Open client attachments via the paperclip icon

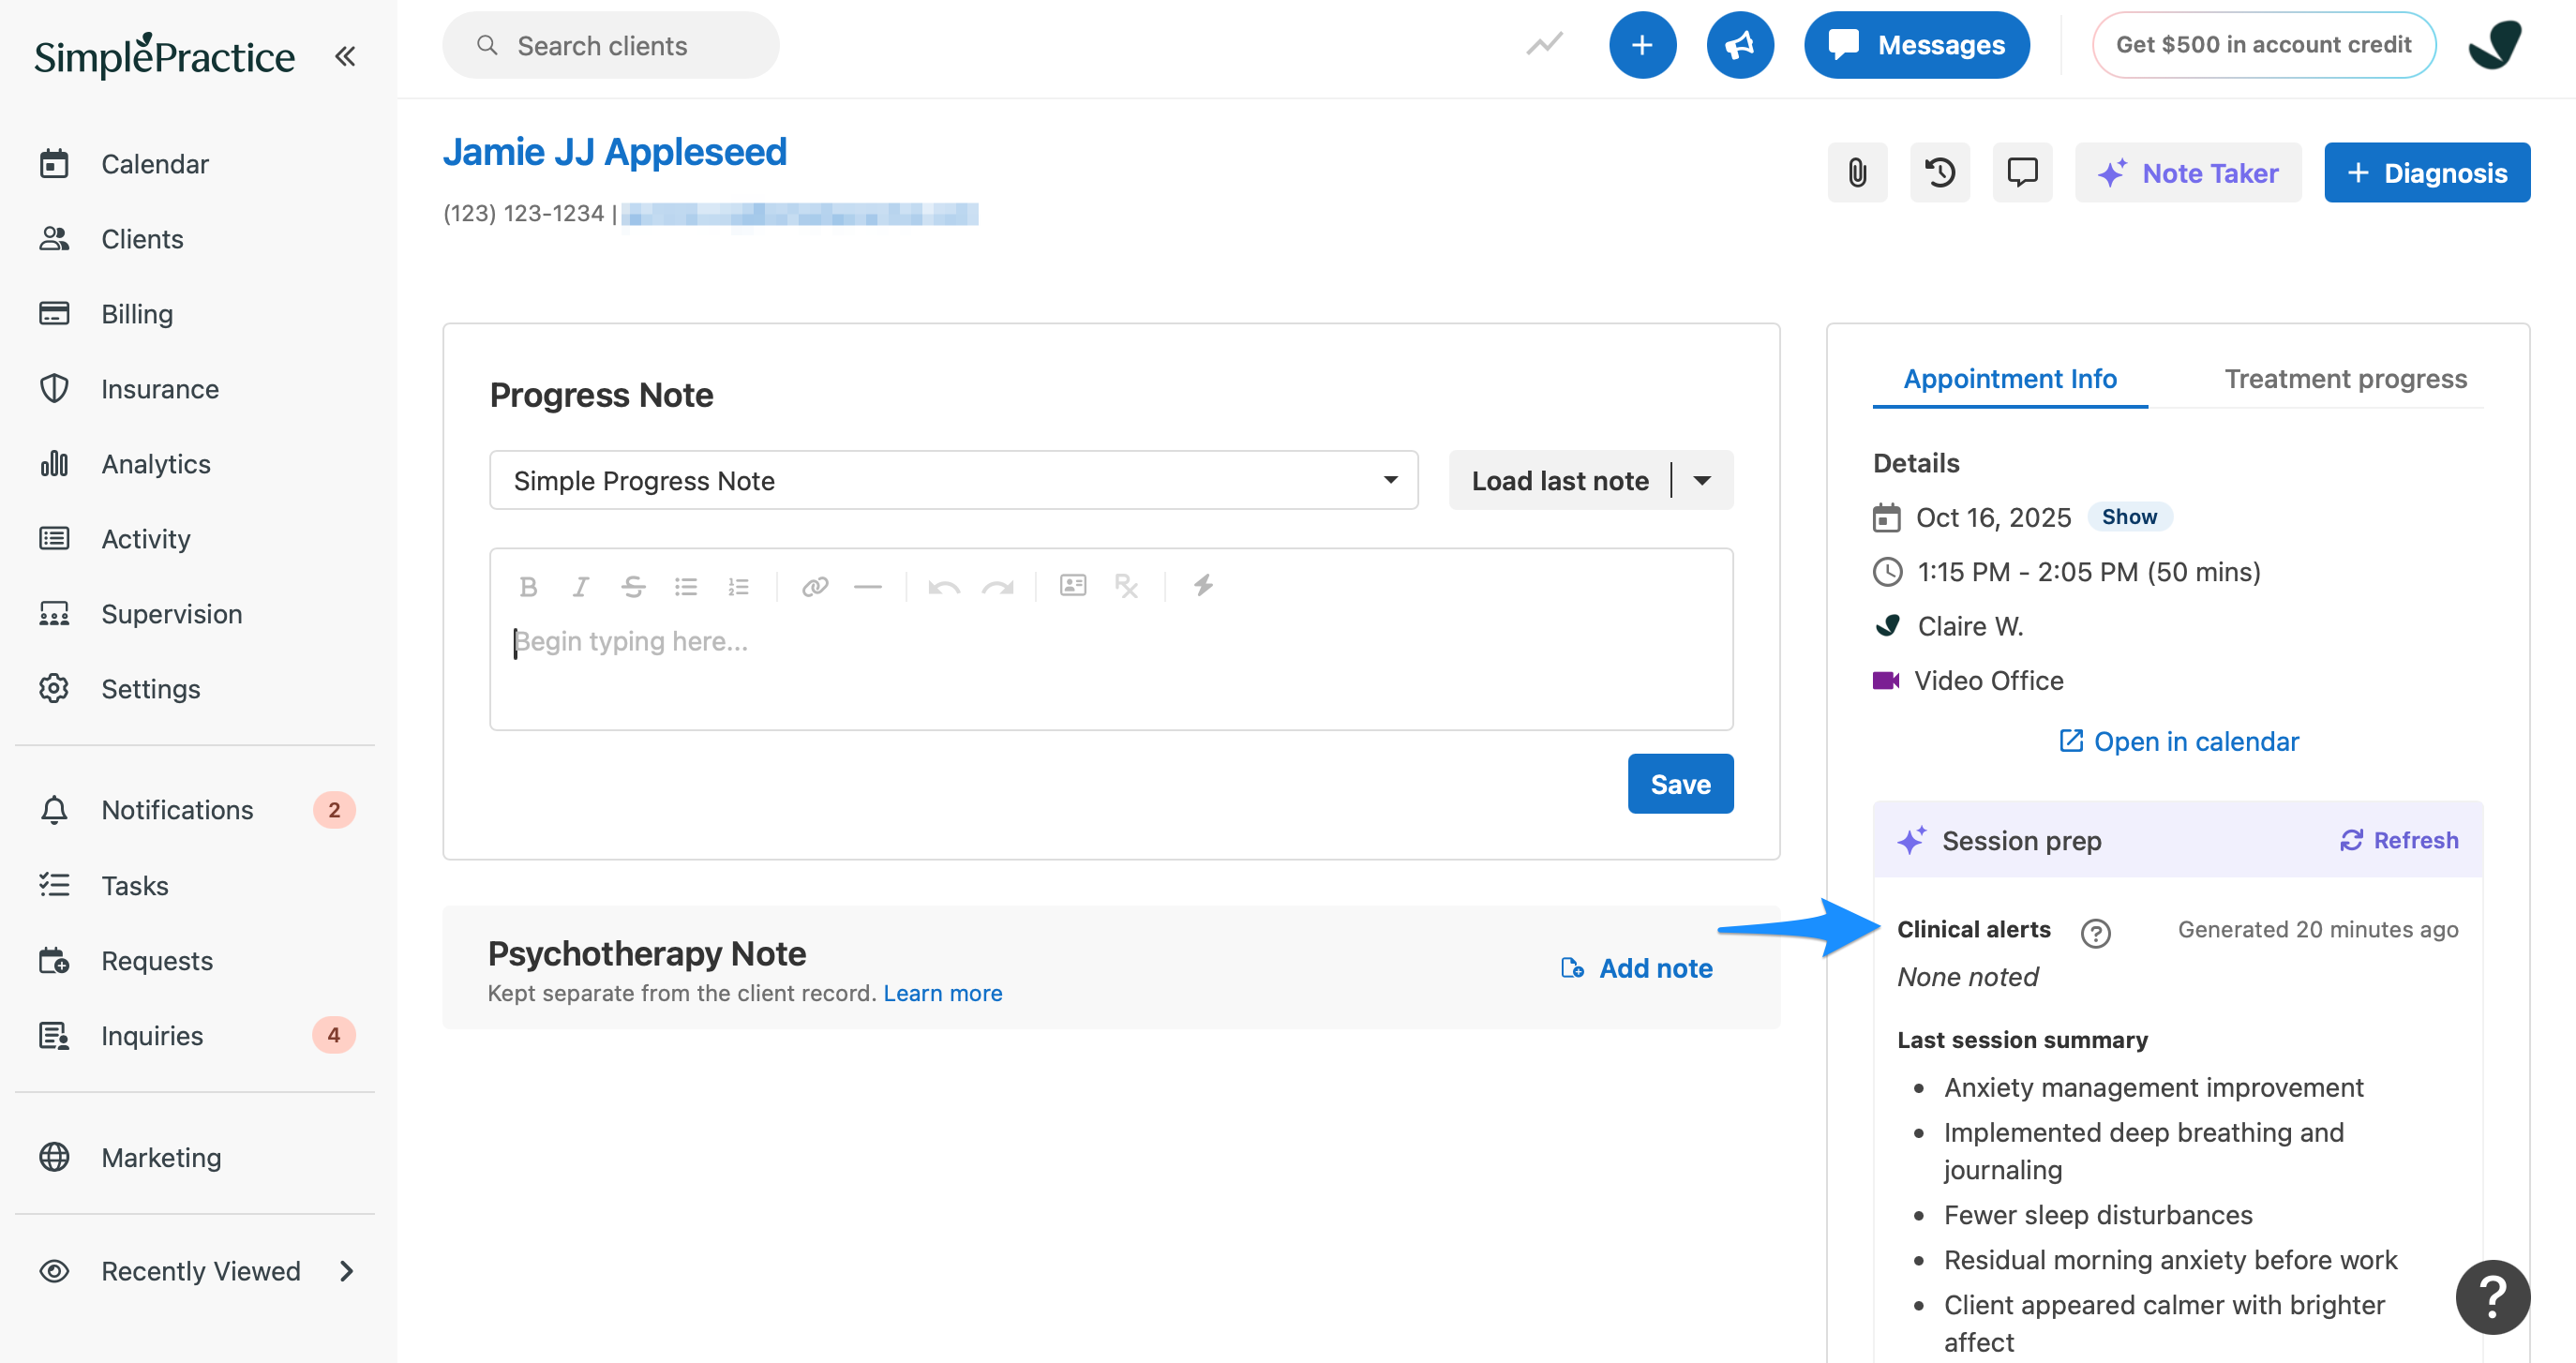1857,172
